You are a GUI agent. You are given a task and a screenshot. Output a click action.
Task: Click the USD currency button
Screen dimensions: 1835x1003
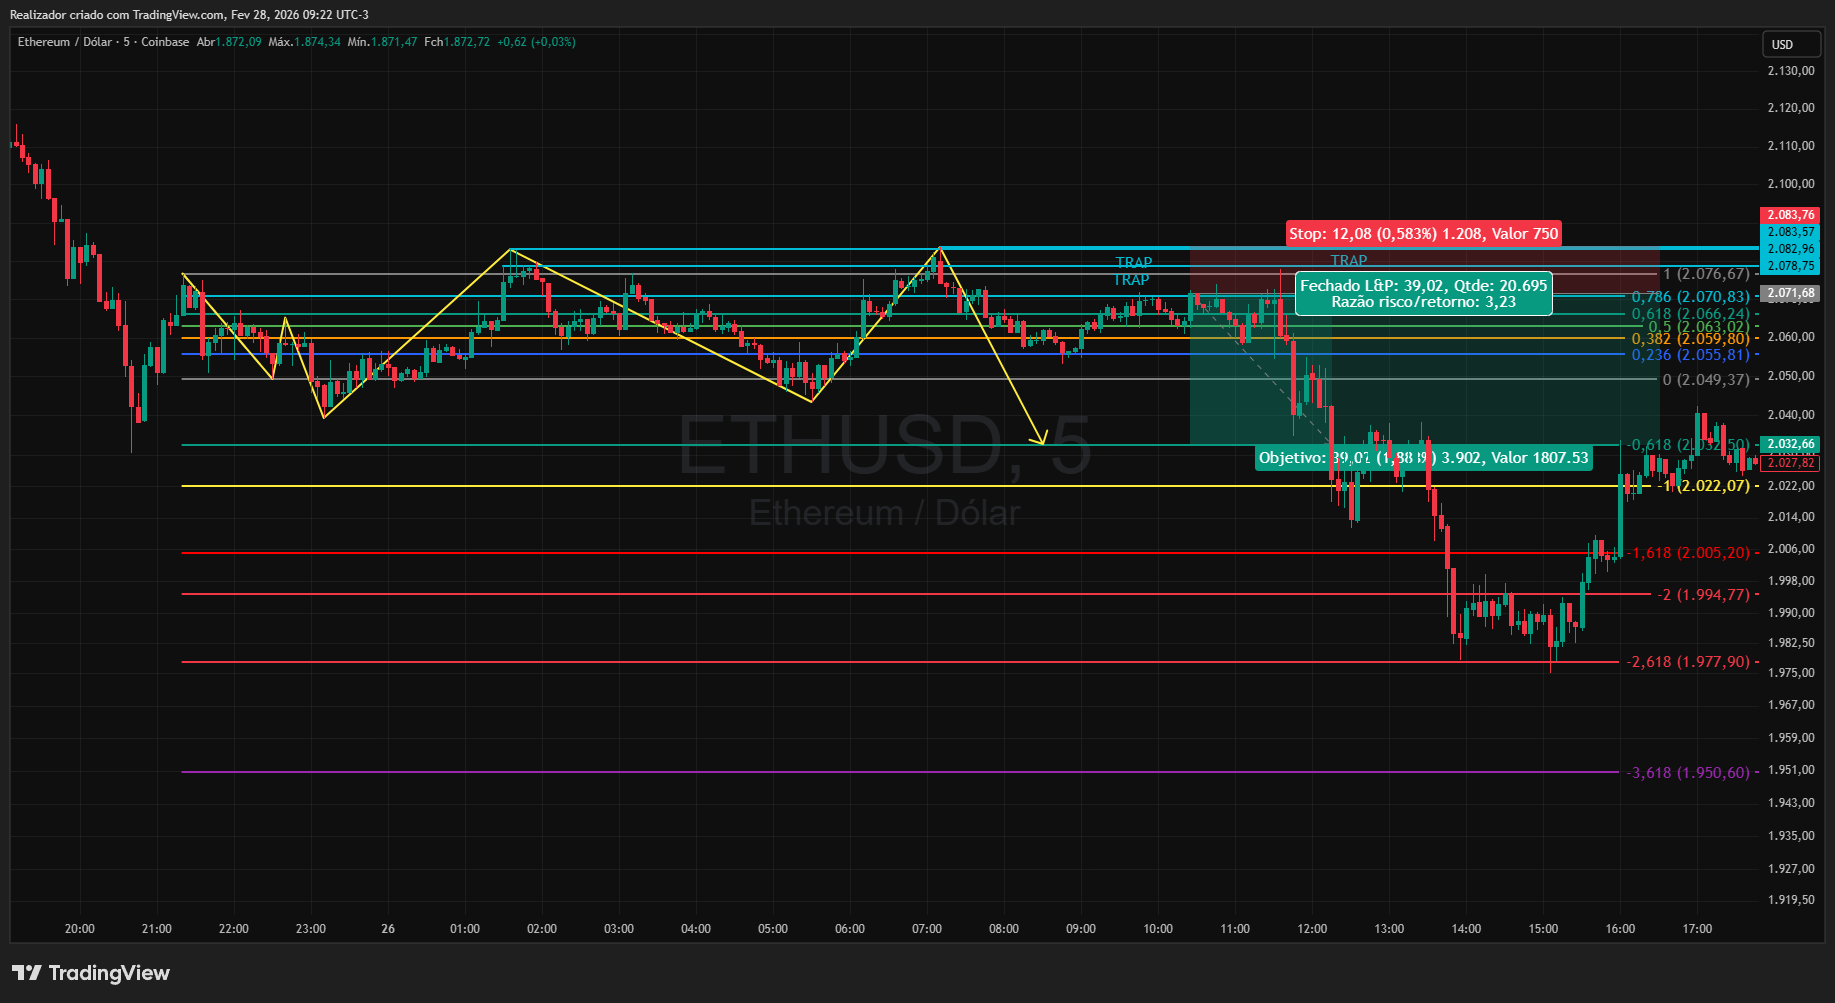coord(1790,44)
